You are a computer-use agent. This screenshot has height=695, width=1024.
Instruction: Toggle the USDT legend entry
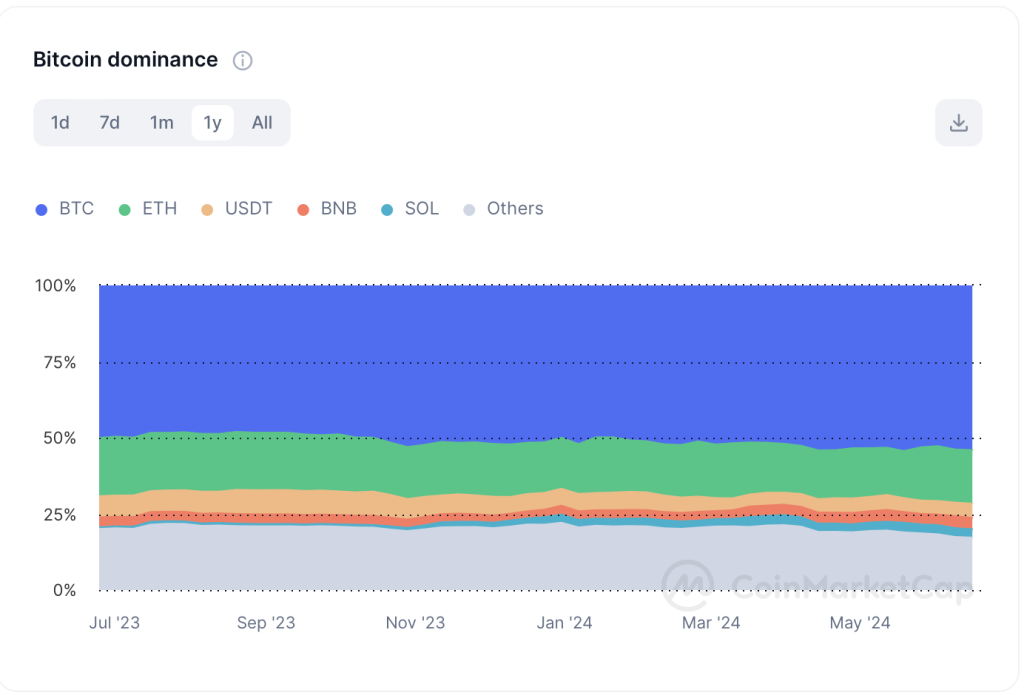(x=236, y=209)
